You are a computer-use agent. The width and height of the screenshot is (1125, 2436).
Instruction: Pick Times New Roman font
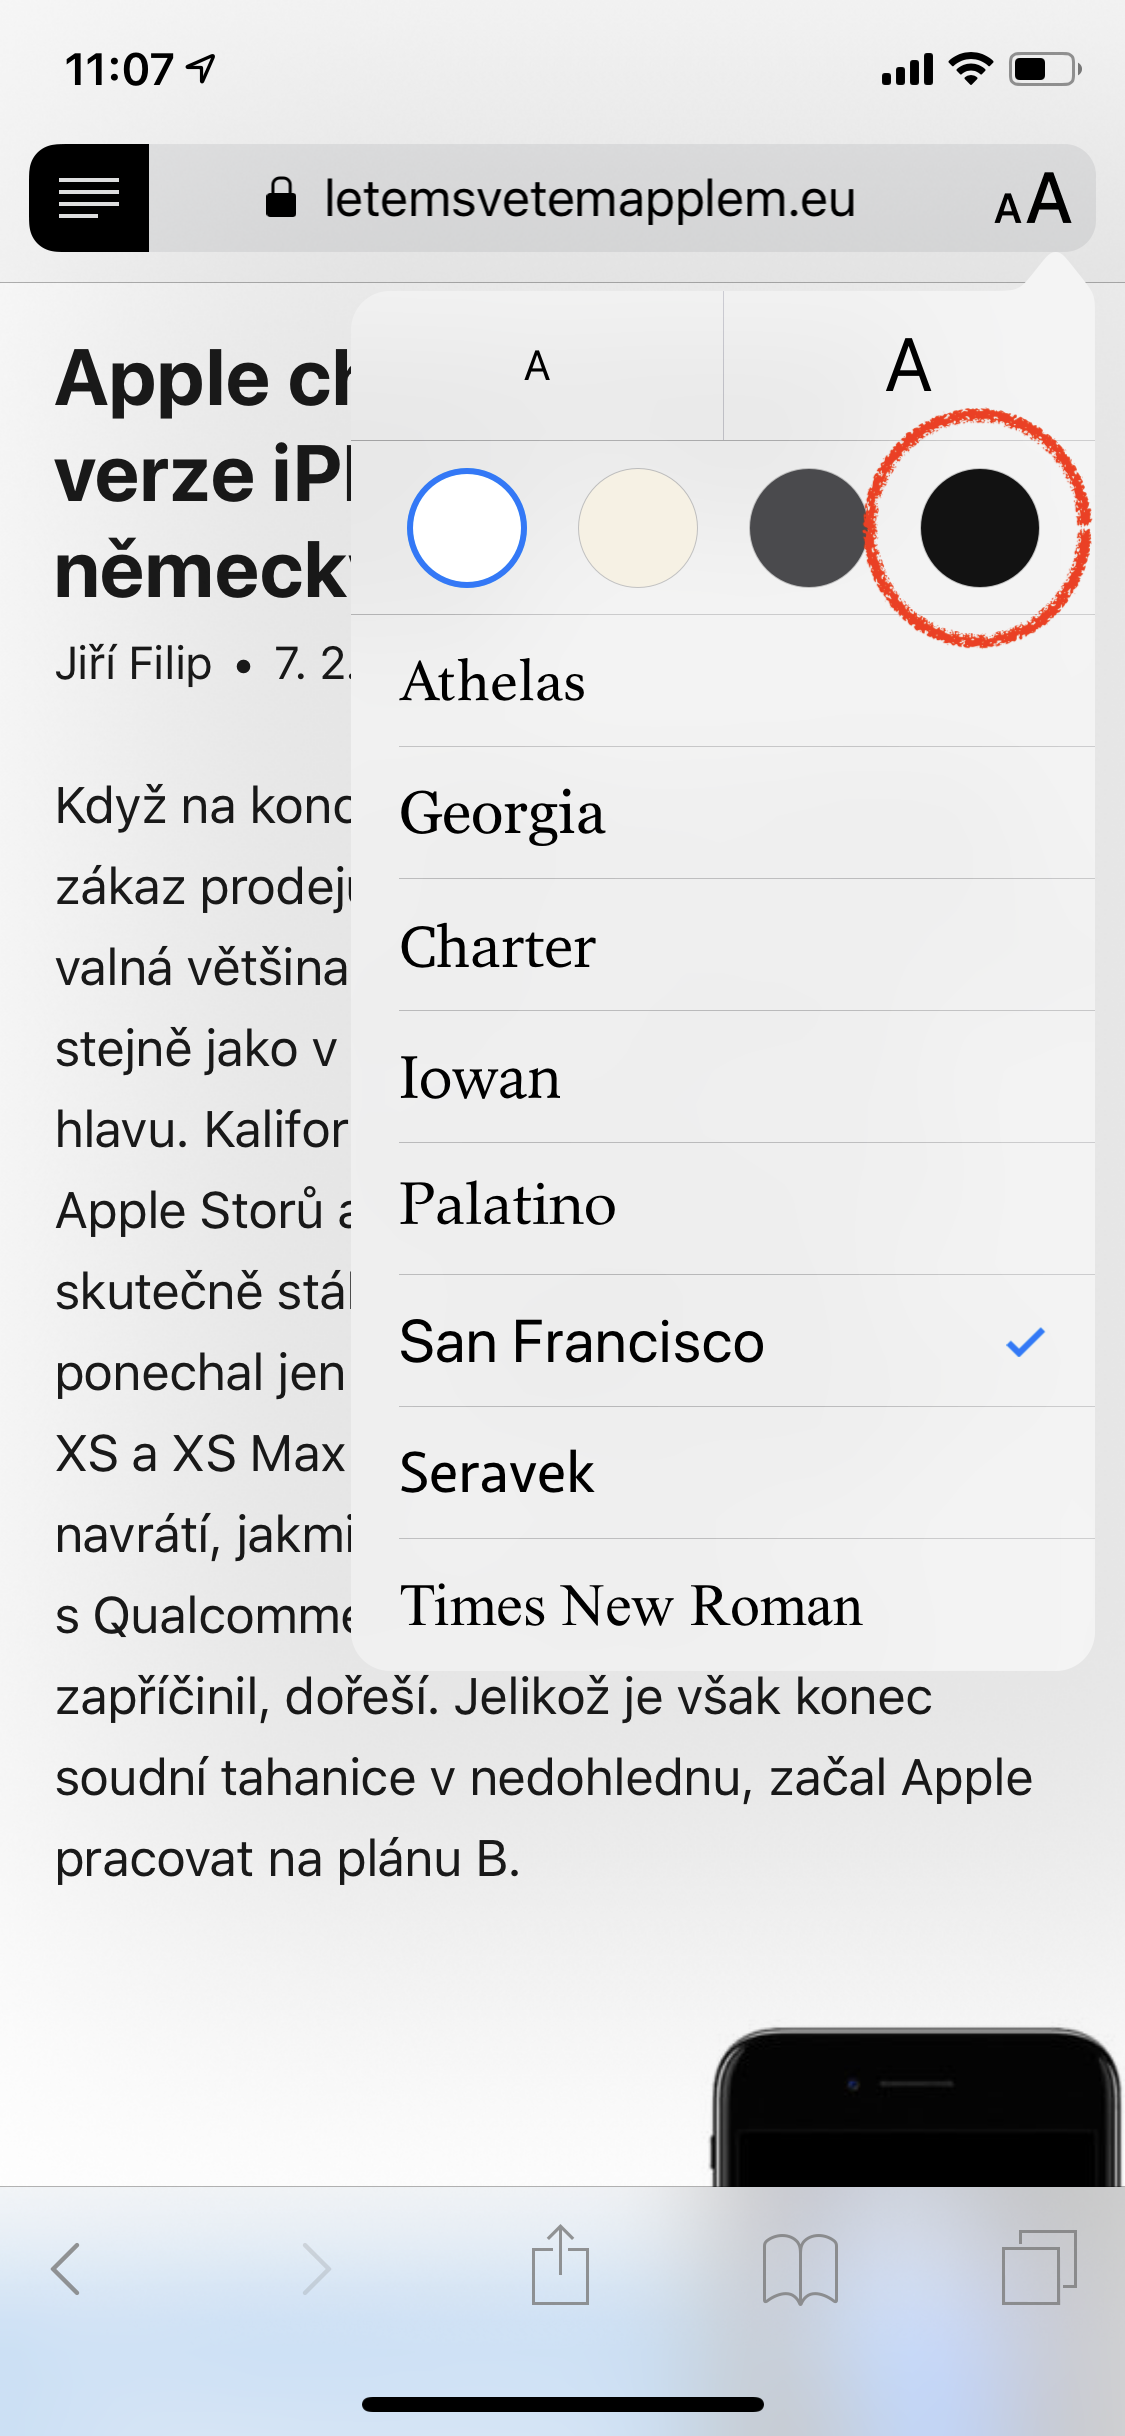(631, 1606)
